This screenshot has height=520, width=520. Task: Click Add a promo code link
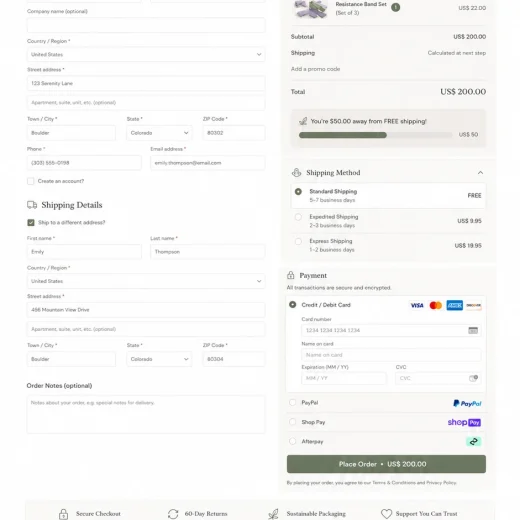[315, 69]
